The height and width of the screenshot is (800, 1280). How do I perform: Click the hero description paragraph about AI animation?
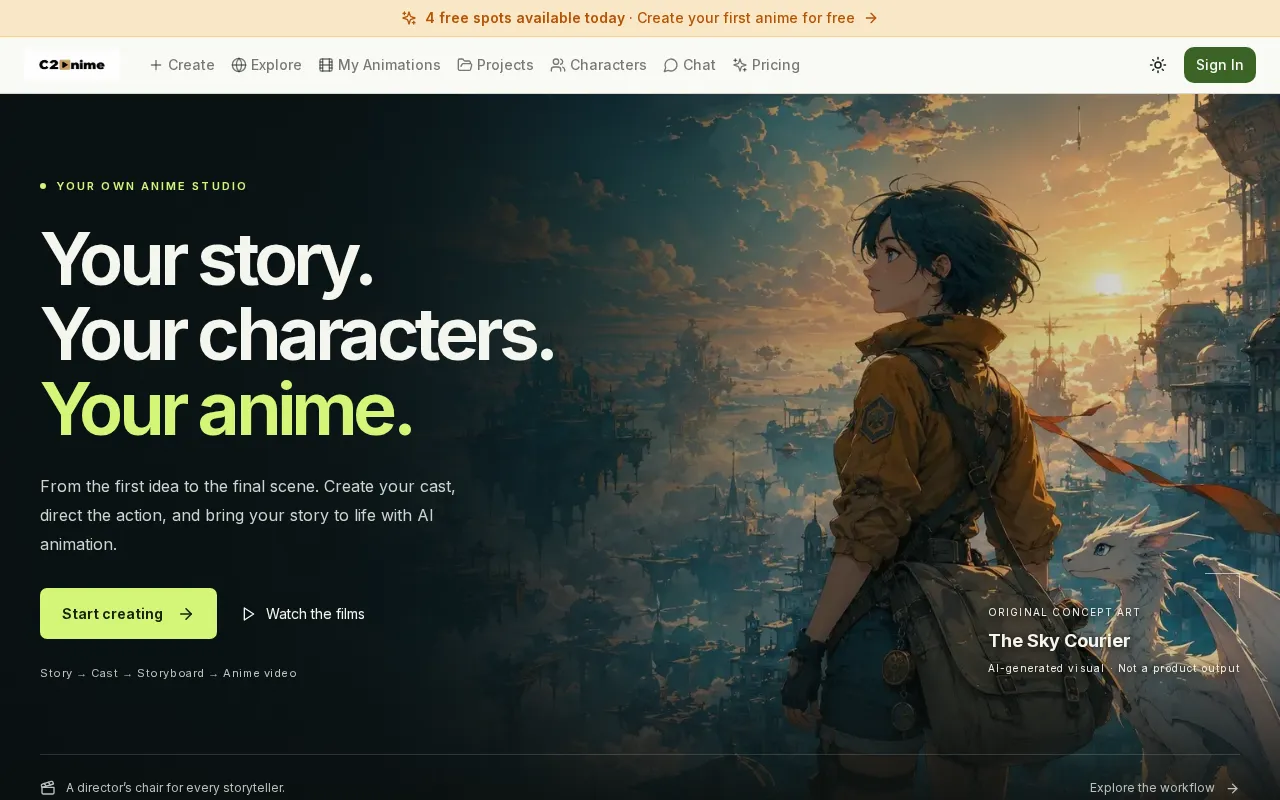[248, 515]
